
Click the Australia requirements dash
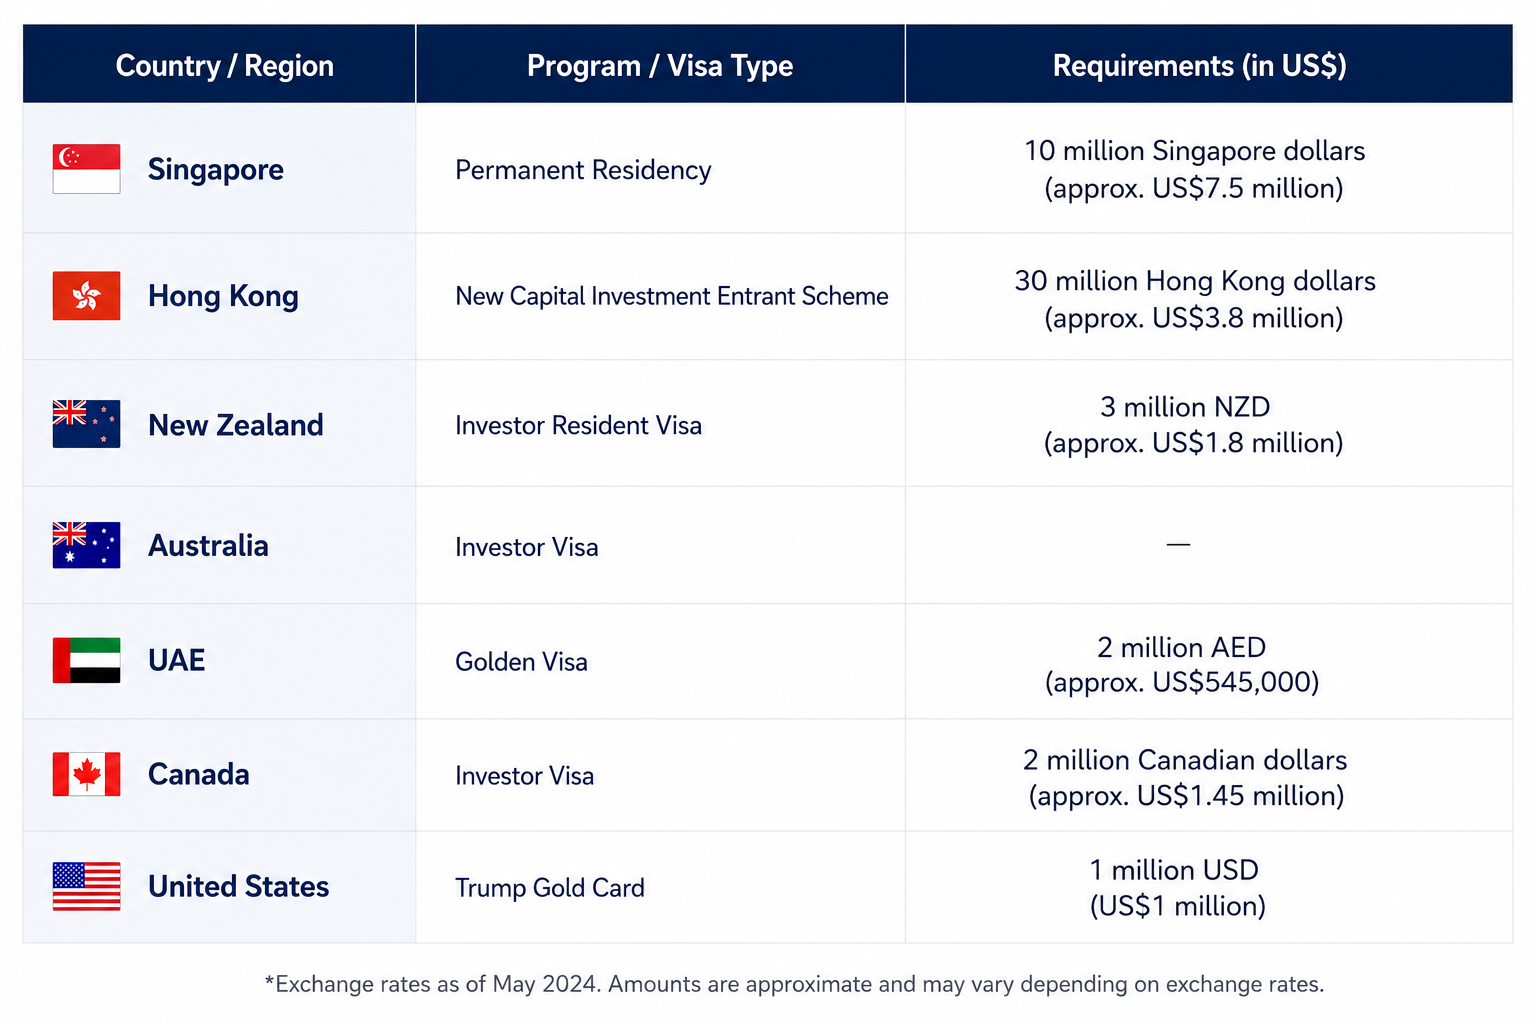pyautogui.click(x=1178, y=544)
